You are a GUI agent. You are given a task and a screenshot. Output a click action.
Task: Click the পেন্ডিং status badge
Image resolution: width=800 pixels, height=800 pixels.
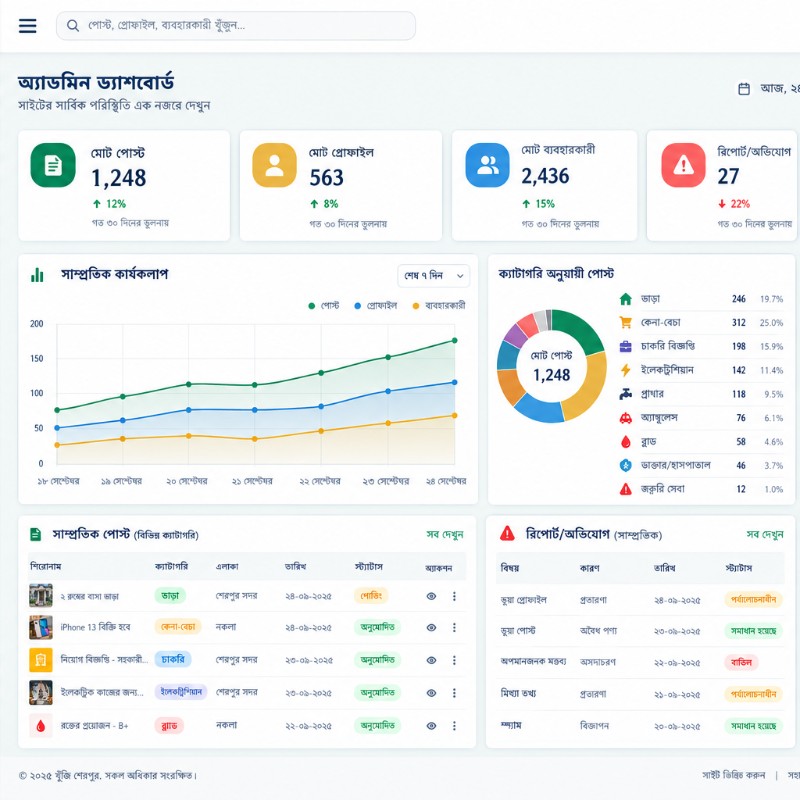[x=371, y=595]
